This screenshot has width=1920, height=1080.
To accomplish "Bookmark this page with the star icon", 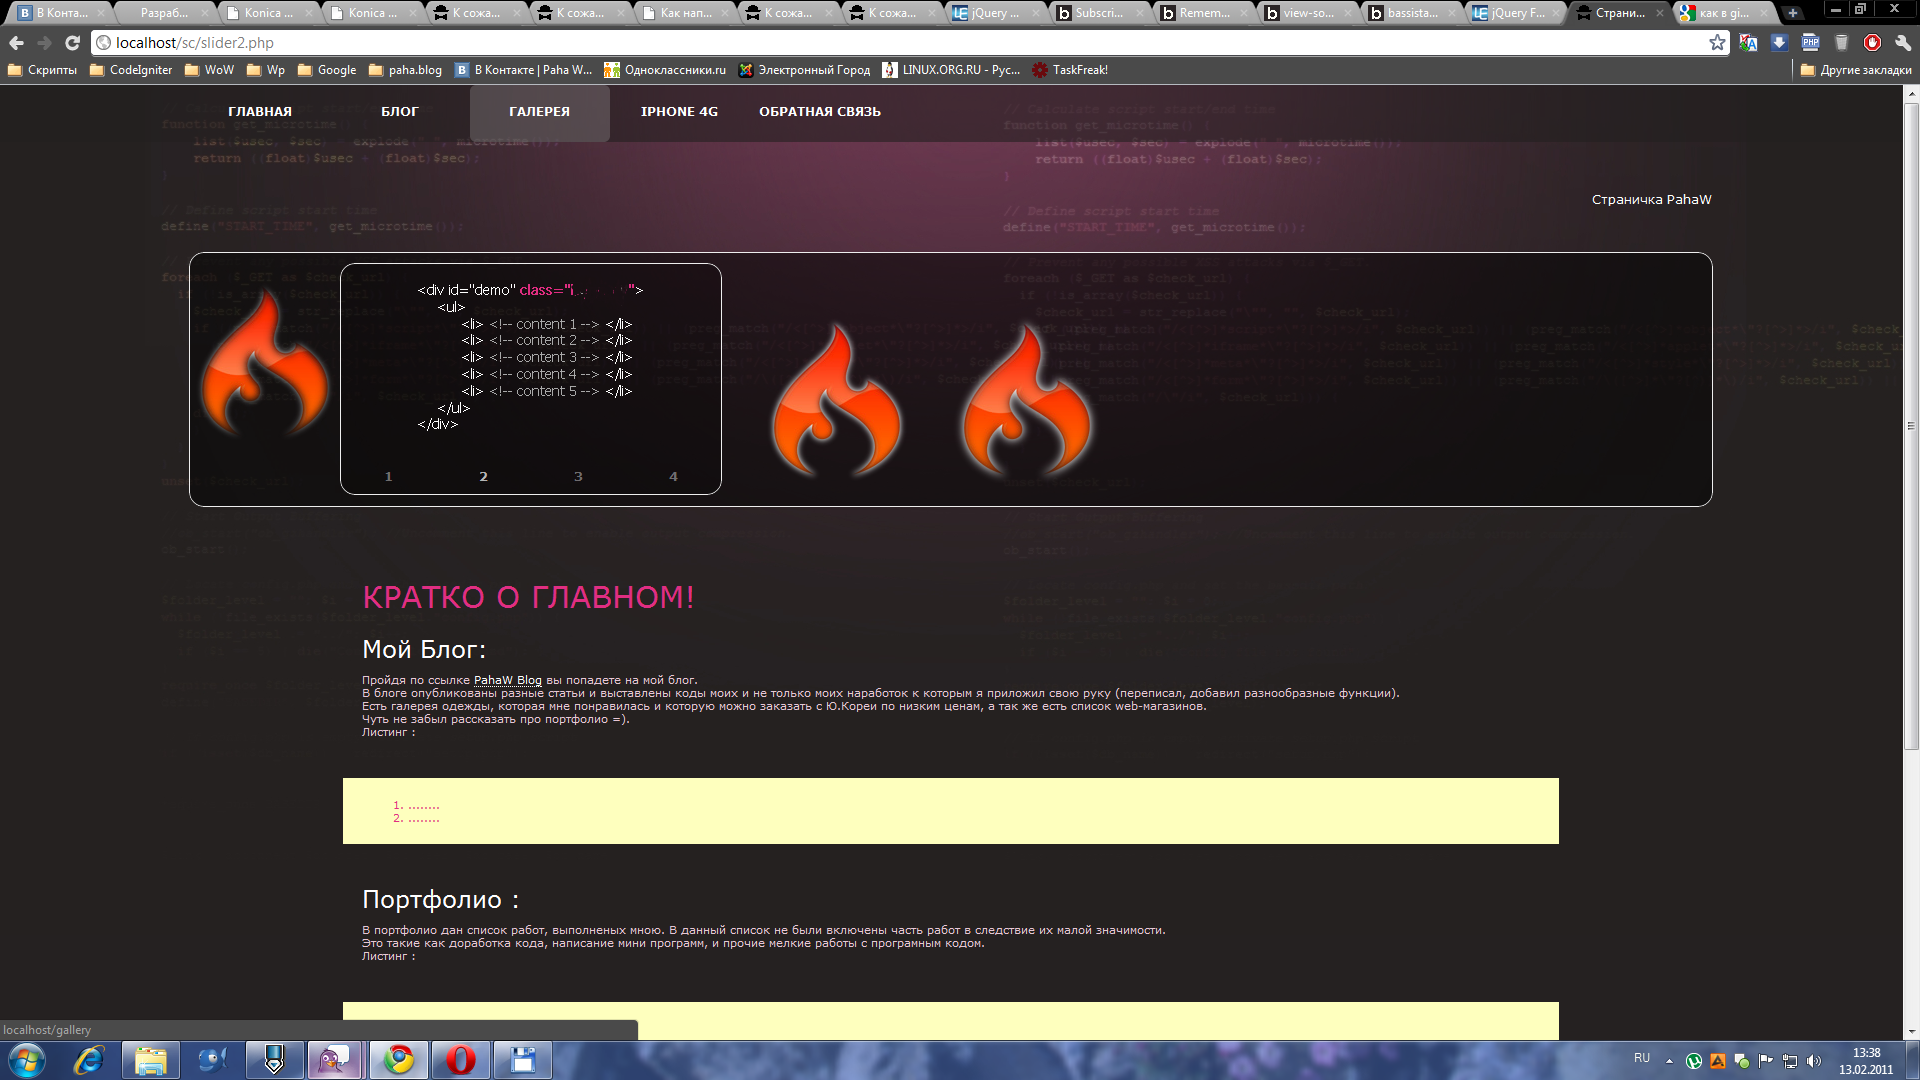I will pos(1717,43).
